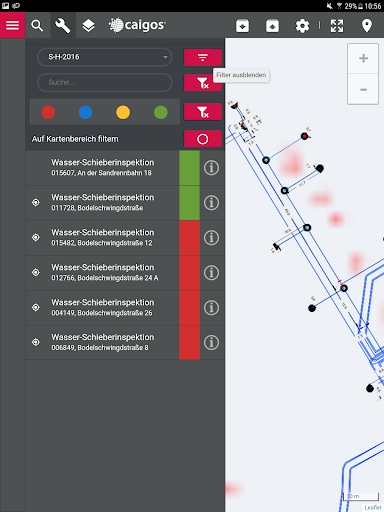Locate 015482 with its target icon
384x512 pixels.
pyautogui.click(x=36, y=237)
